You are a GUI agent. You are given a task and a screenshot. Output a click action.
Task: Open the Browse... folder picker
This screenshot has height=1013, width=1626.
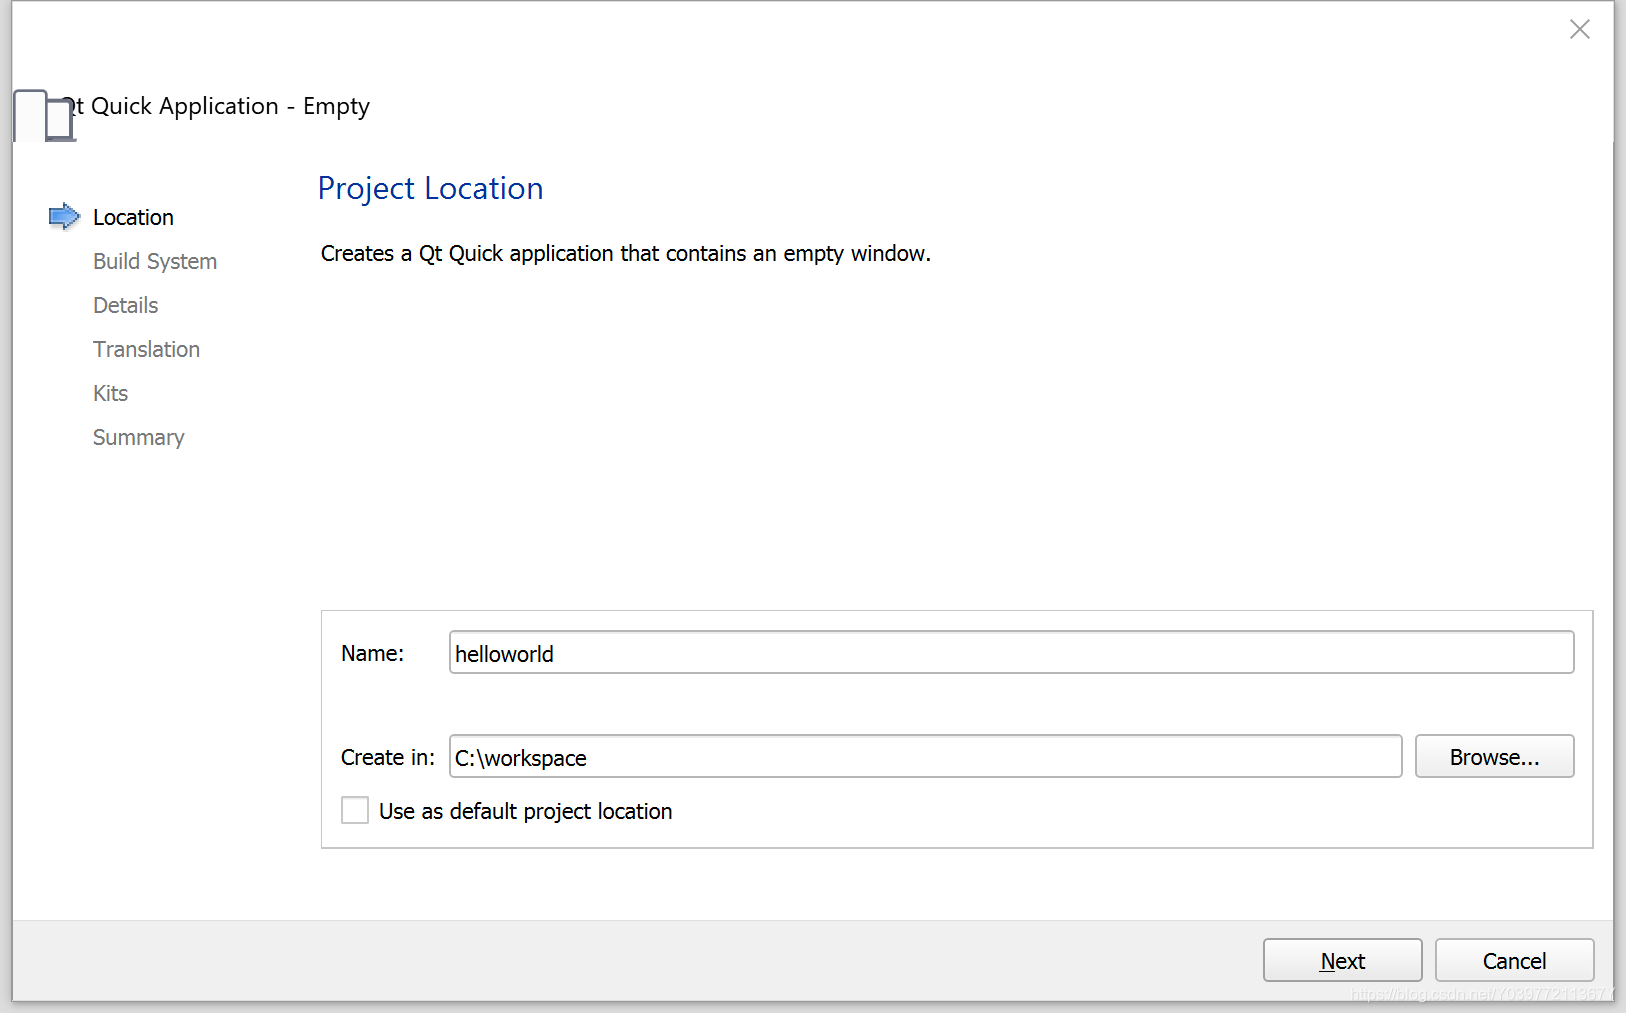(1494, 756)
